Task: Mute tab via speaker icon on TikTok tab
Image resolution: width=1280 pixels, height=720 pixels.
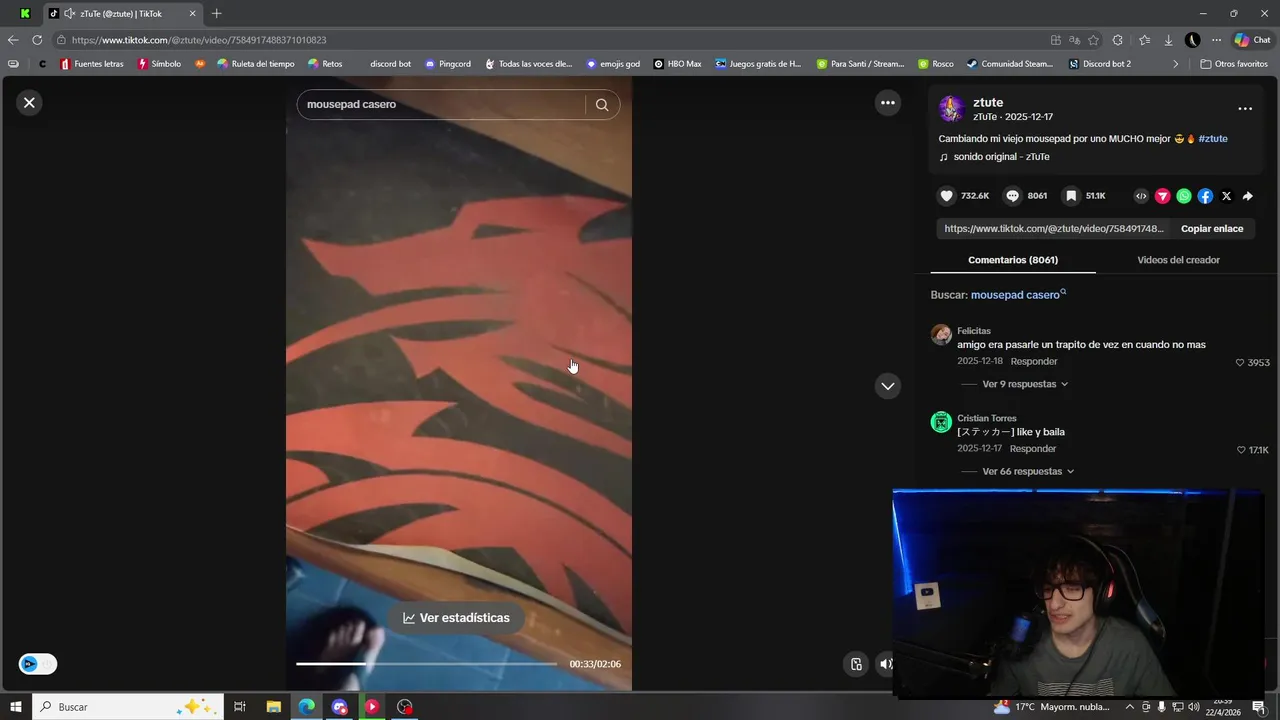Action: tap(69, 14)
